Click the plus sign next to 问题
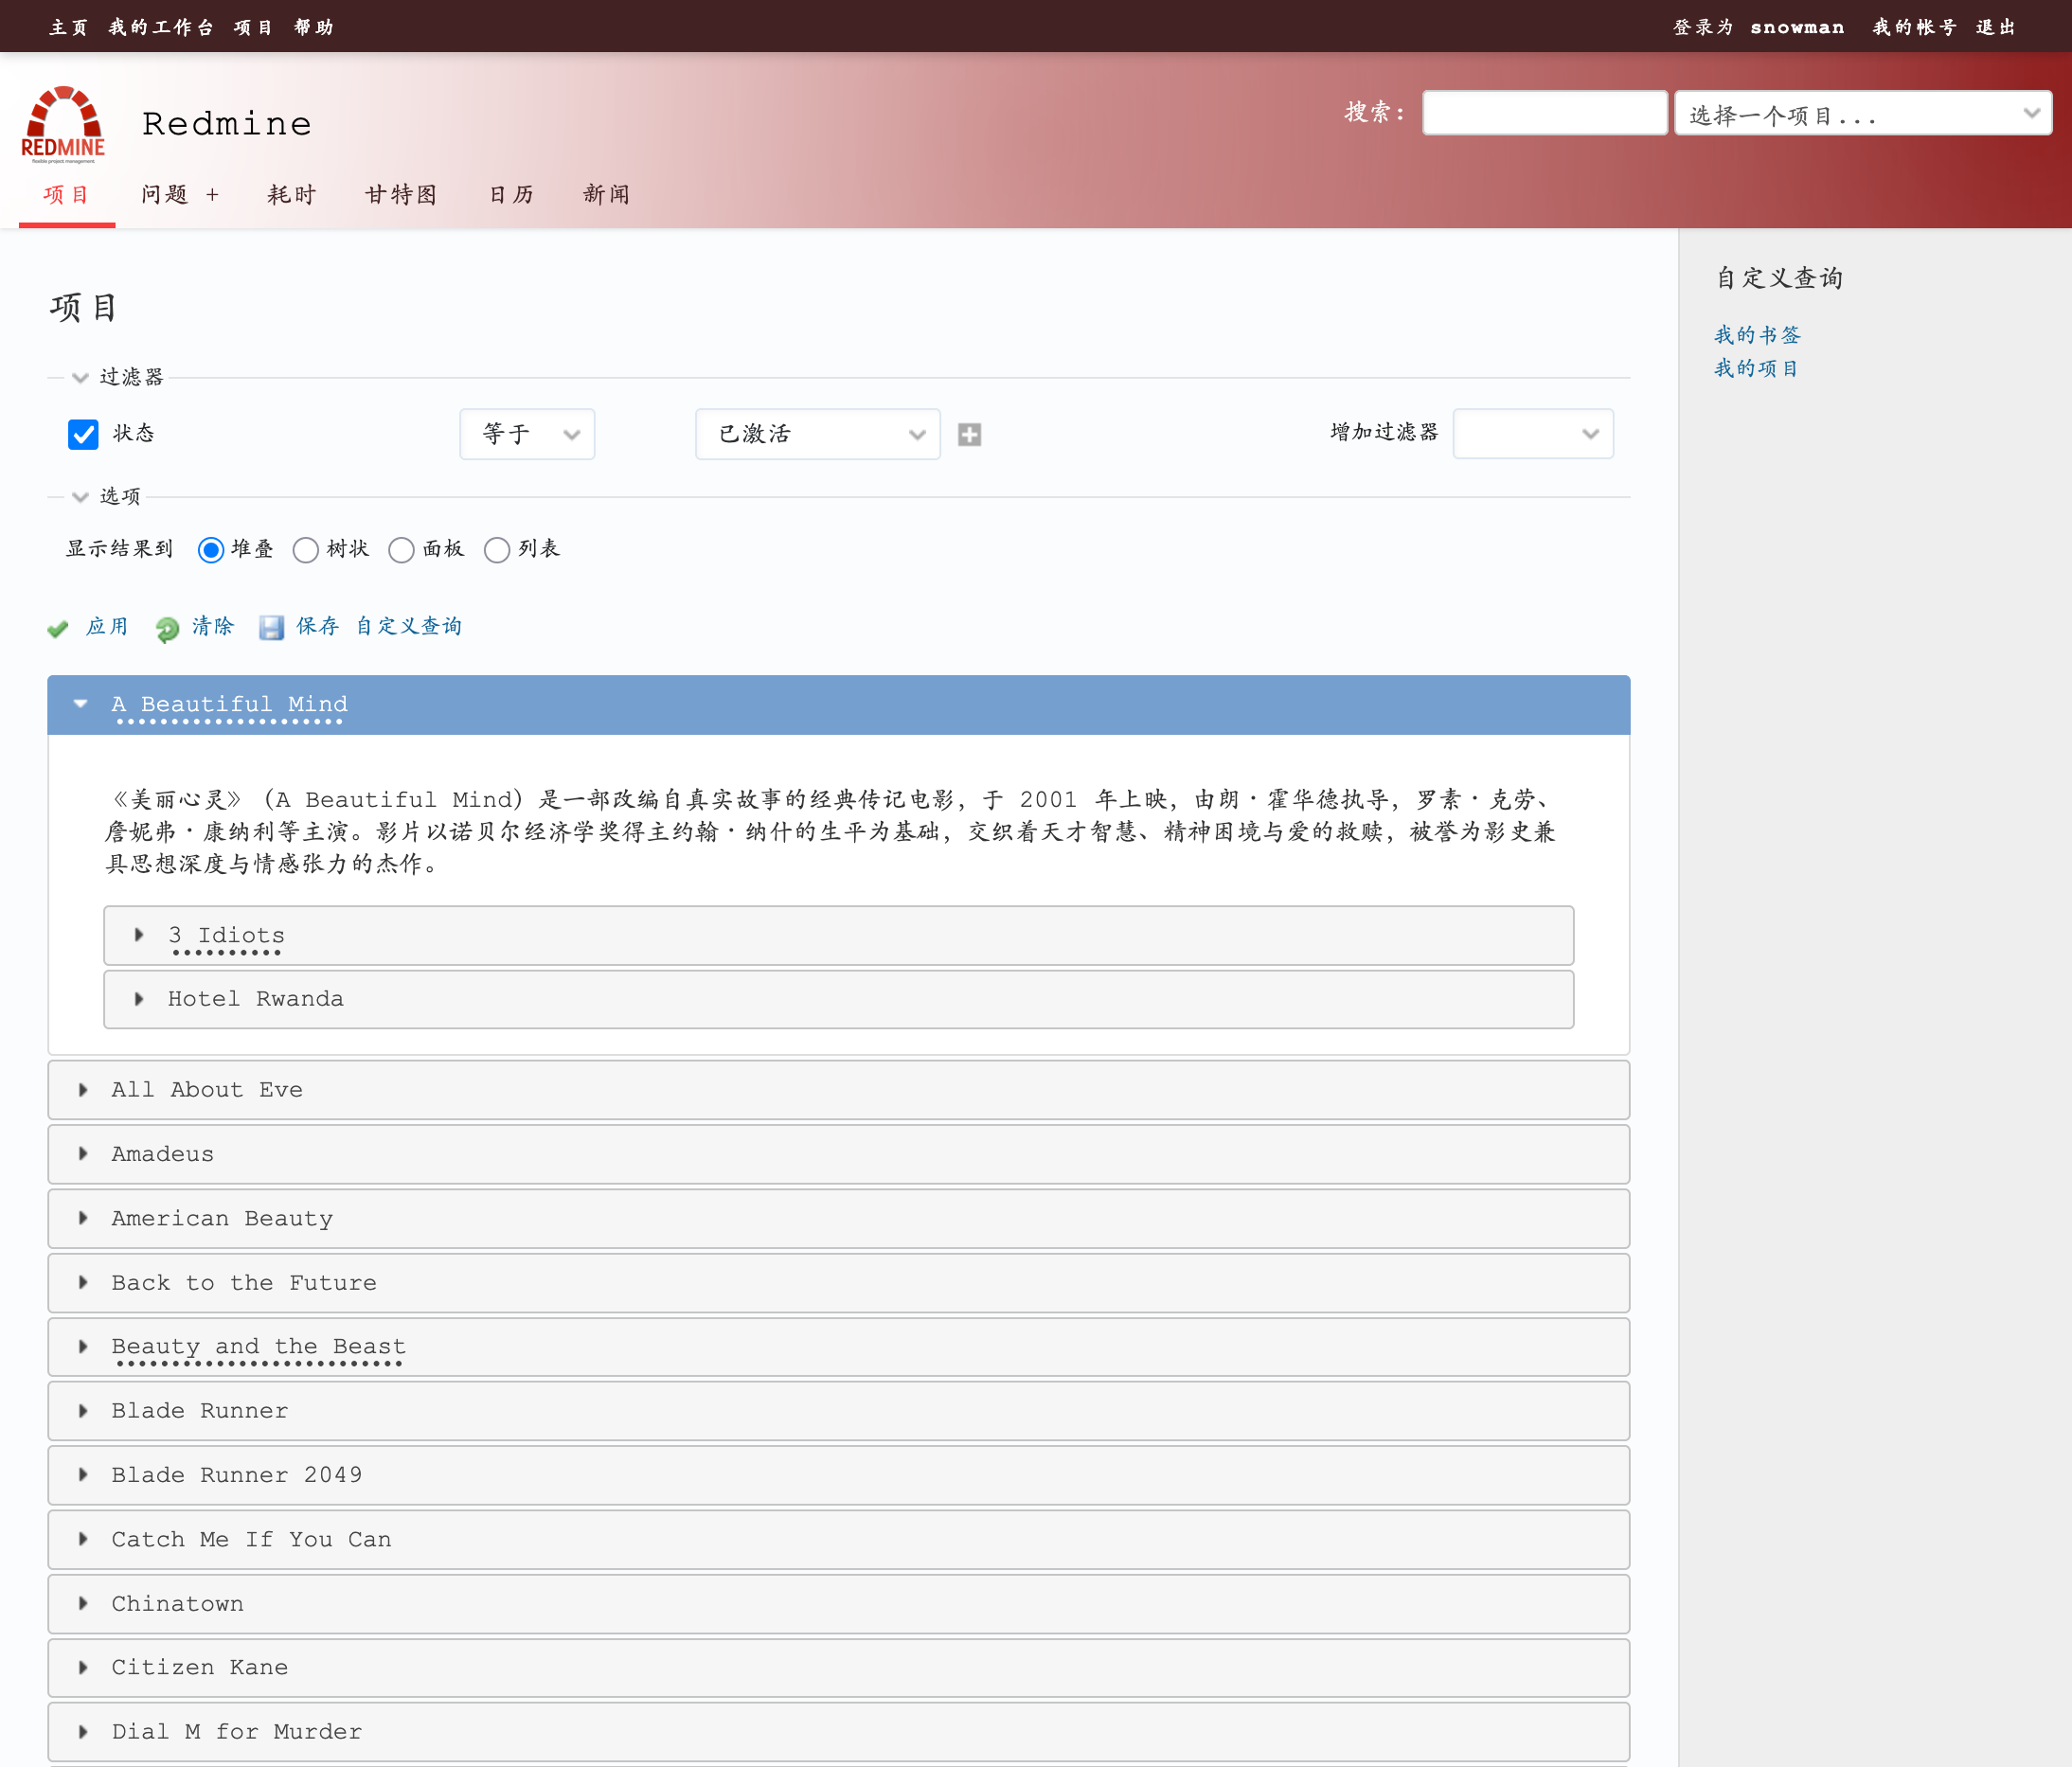Viewport: 2072px width, 1767px height. point(212,195)
